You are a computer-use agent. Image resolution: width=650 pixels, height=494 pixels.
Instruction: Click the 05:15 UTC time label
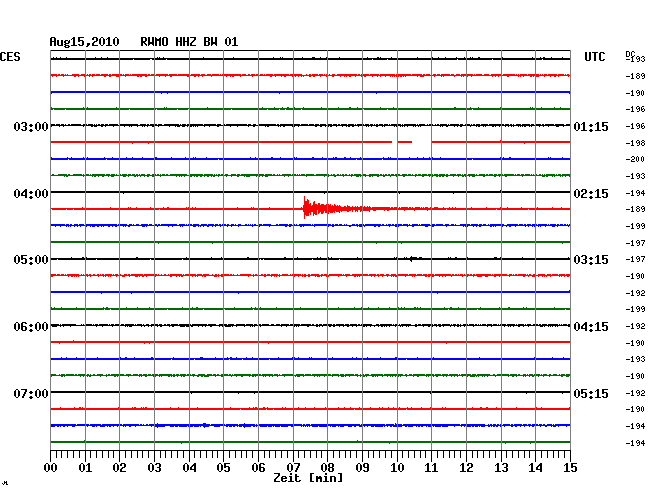click(591, 393)
